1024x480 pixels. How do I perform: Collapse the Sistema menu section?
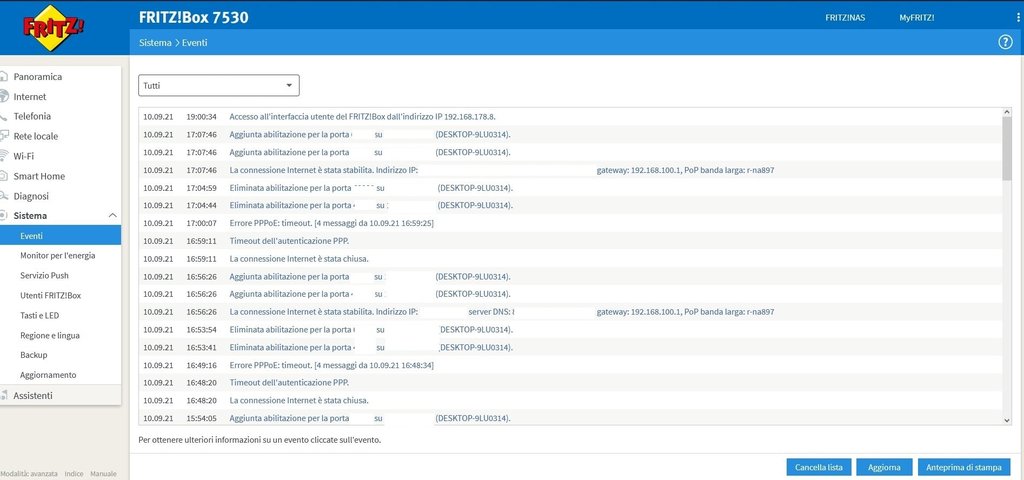tap(112, 216)
